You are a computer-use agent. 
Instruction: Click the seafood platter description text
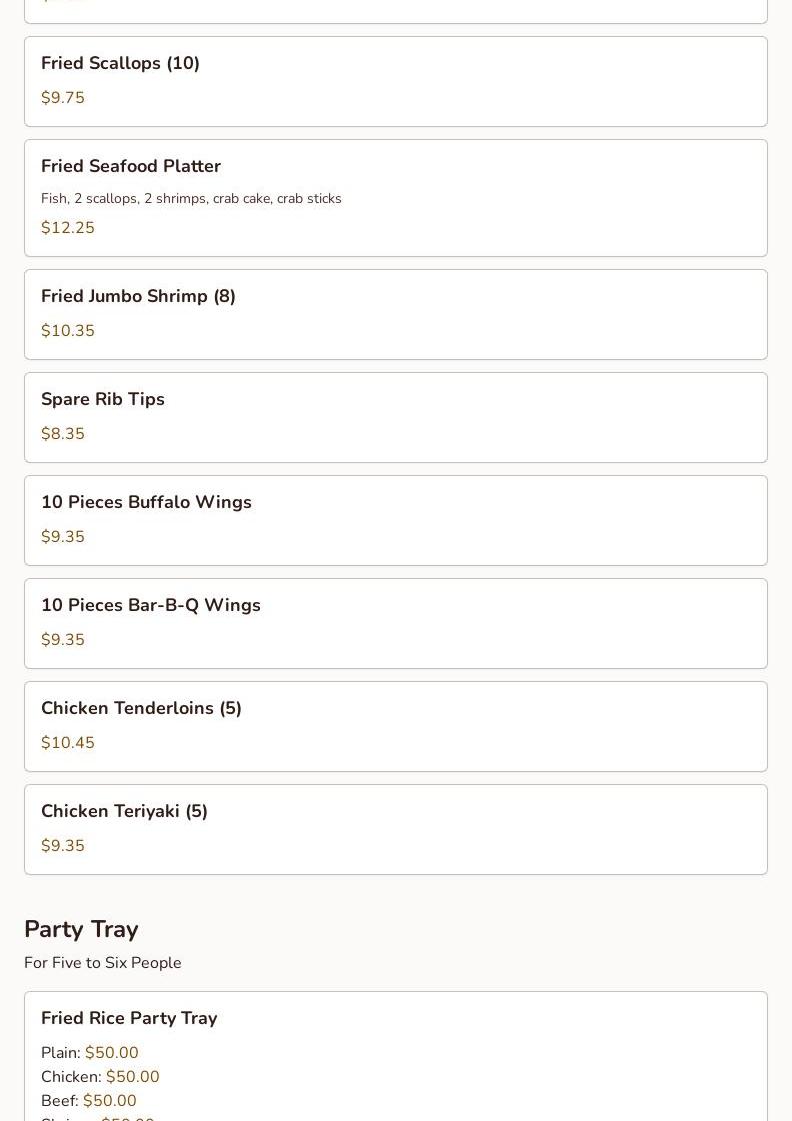[191, 199]
